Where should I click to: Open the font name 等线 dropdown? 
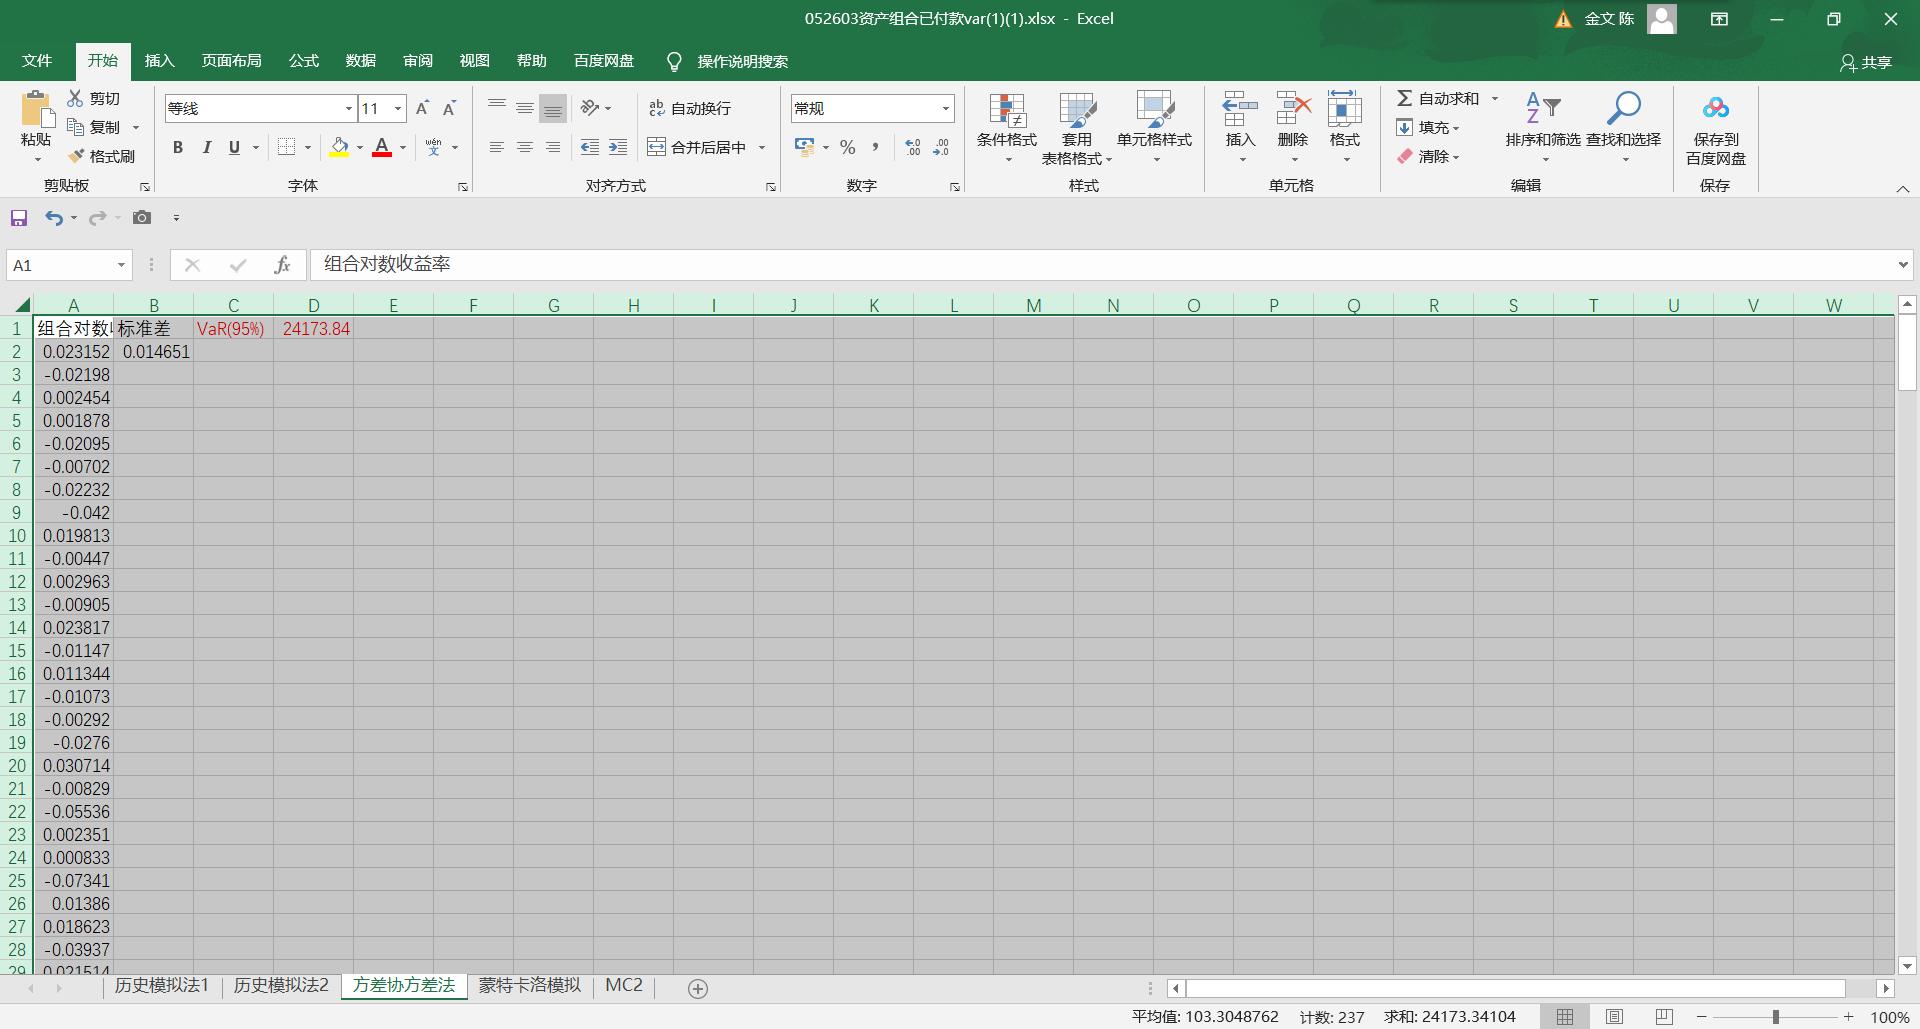coord(348,108)
